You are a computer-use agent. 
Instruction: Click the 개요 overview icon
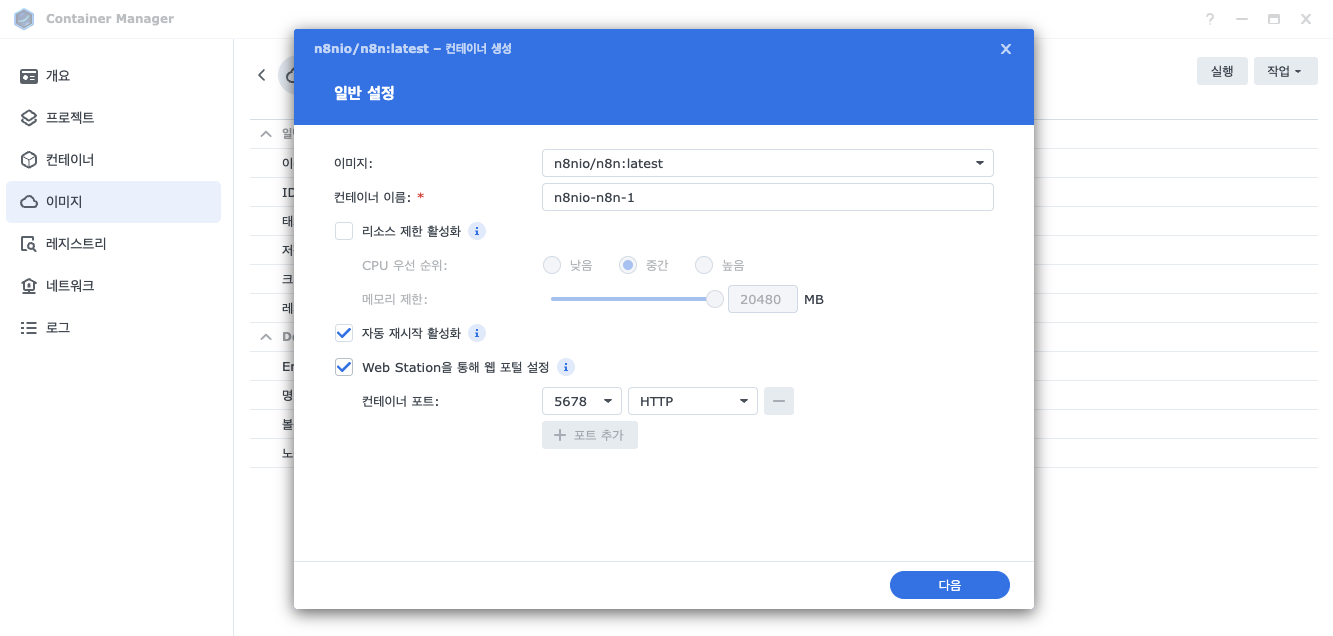pyautogui.click(x=29, y=76)
